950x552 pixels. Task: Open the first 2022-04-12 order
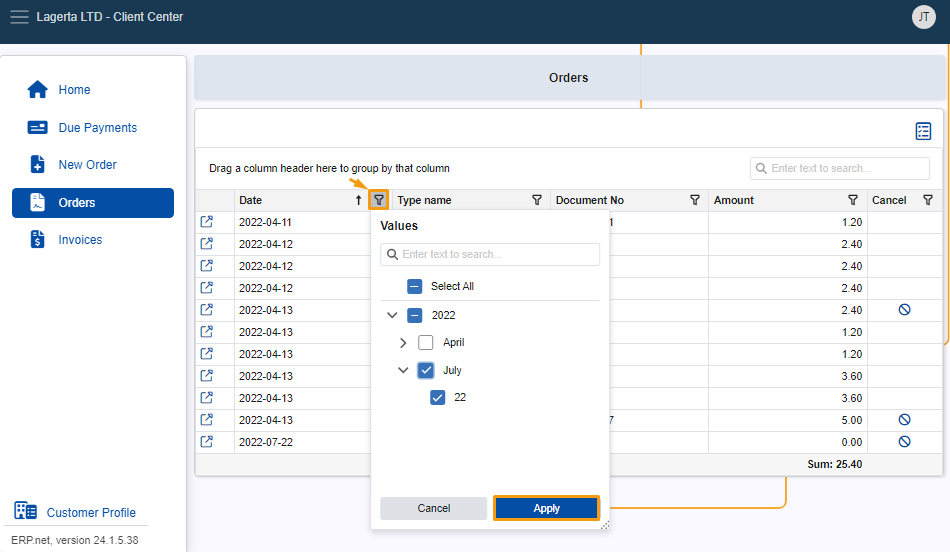click(x=207, y=244)
